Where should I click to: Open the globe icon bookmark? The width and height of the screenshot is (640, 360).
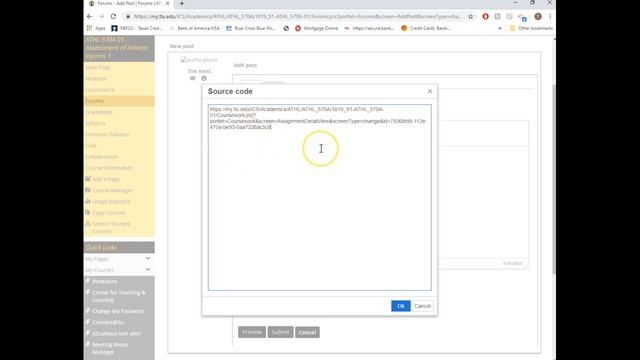click(286, 28)
